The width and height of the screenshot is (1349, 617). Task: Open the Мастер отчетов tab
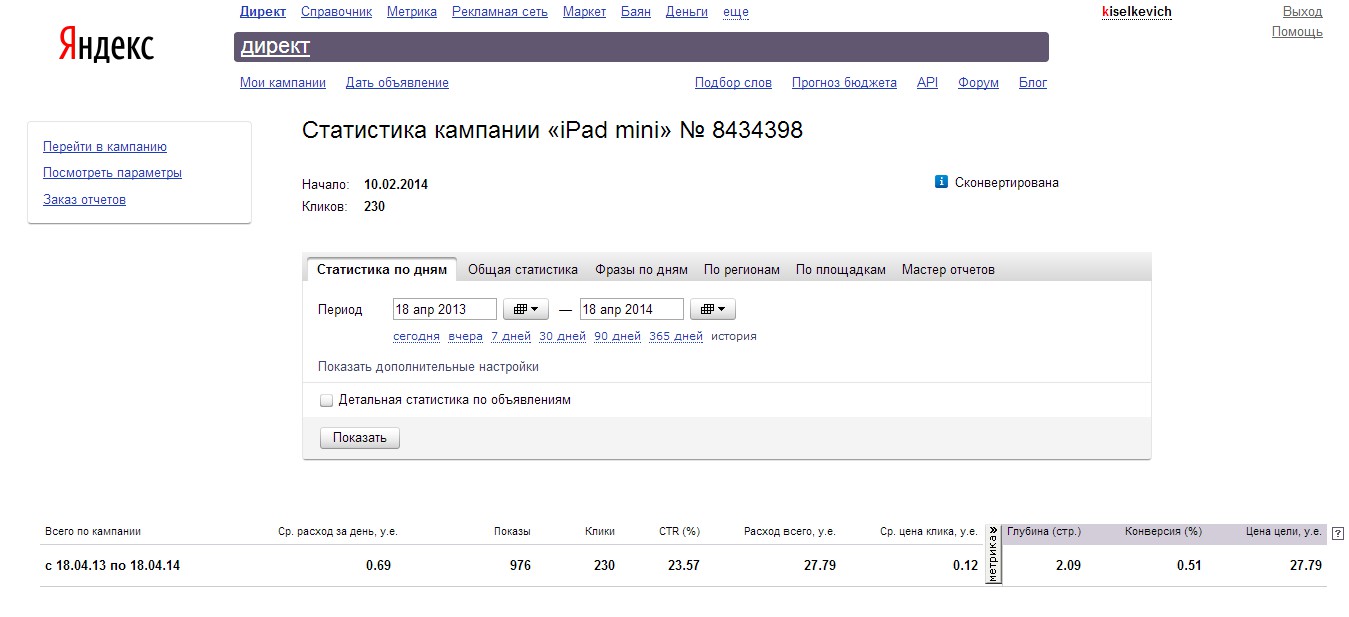[948, 270]
